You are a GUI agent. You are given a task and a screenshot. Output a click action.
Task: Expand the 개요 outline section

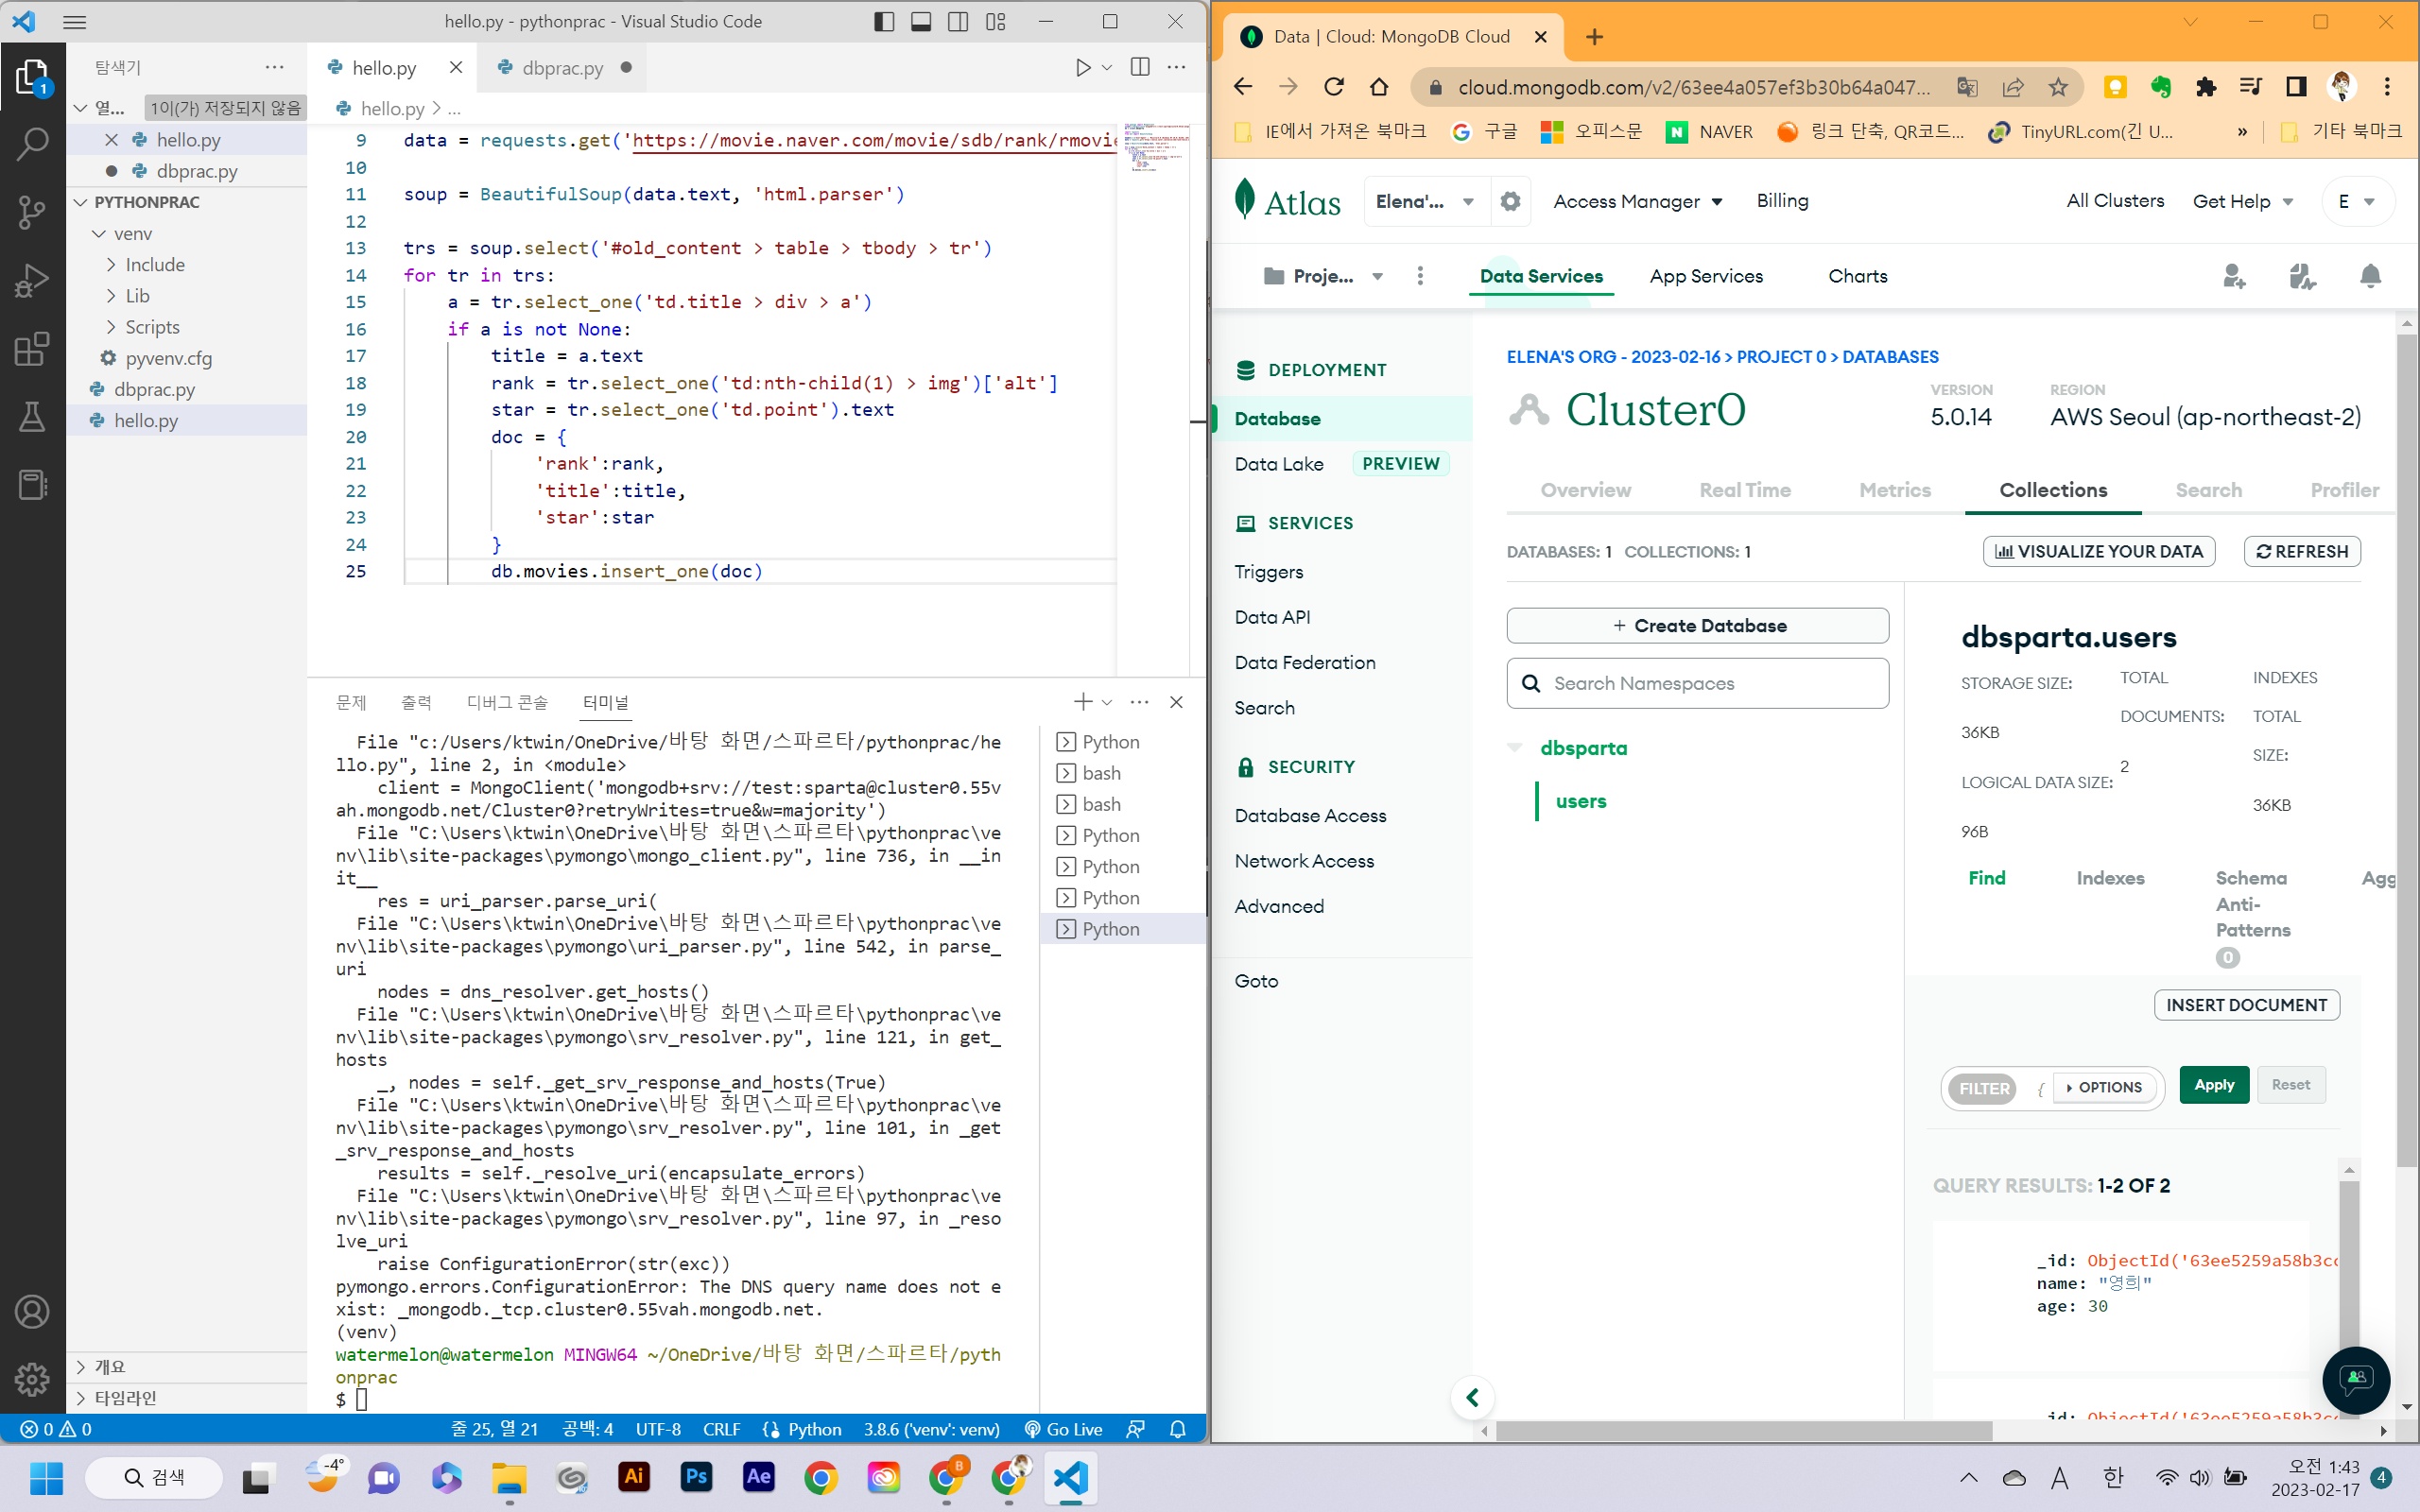point(108,1367)
